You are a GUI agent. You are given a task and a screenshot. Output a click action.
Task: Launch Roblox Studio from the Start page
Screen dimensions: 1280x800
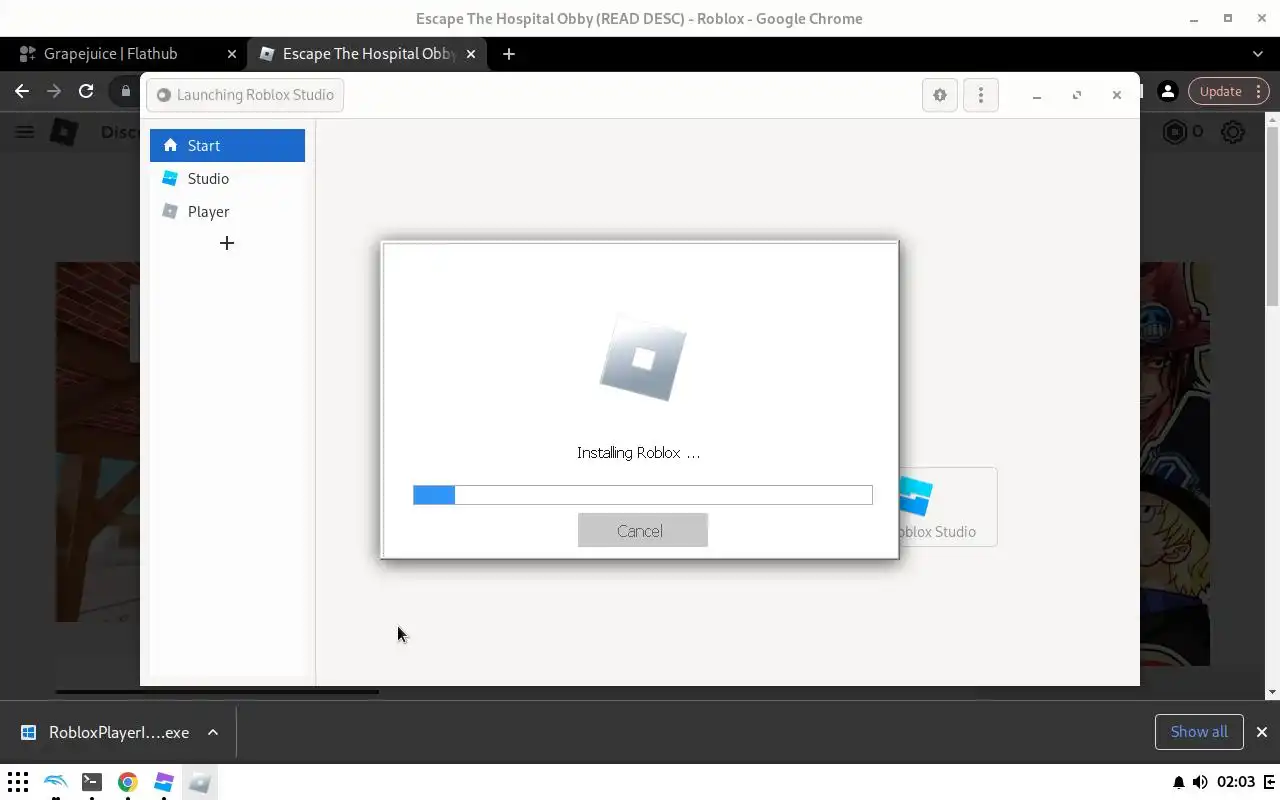pyautogui.click(x=946, y=507)
